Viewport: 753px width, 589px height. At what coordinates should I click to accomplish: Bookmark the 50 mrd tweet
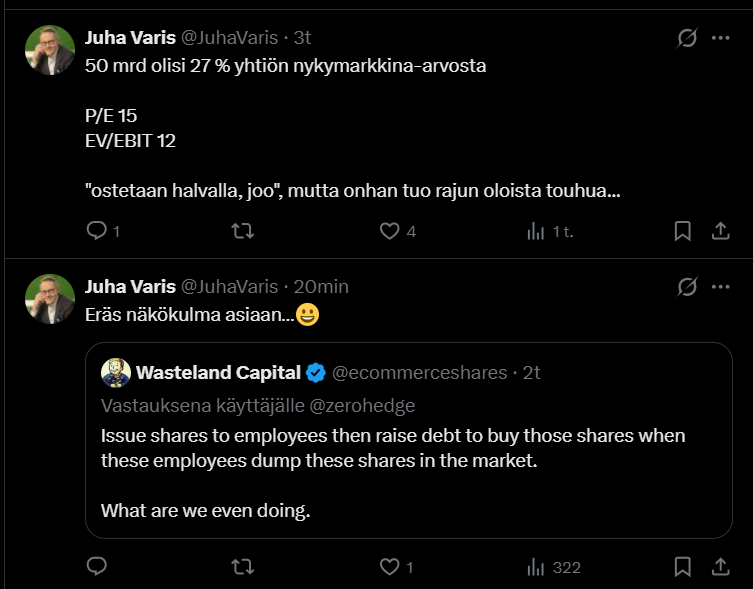pyautogui.click(x=682, y=231)
